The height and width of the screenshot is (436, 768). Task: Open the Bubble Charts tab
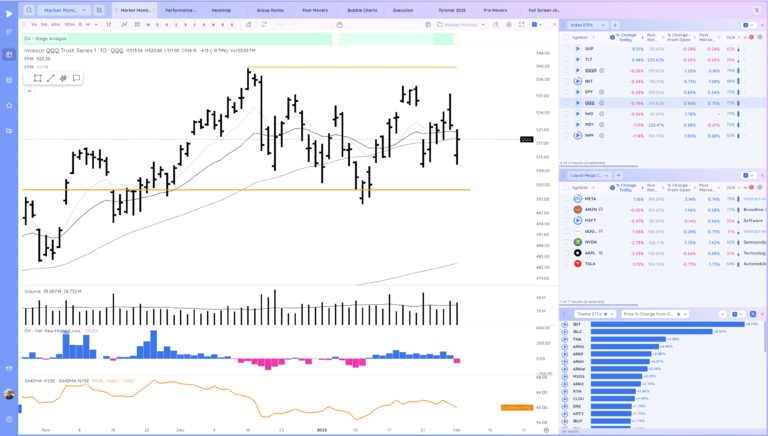[361, 9]
